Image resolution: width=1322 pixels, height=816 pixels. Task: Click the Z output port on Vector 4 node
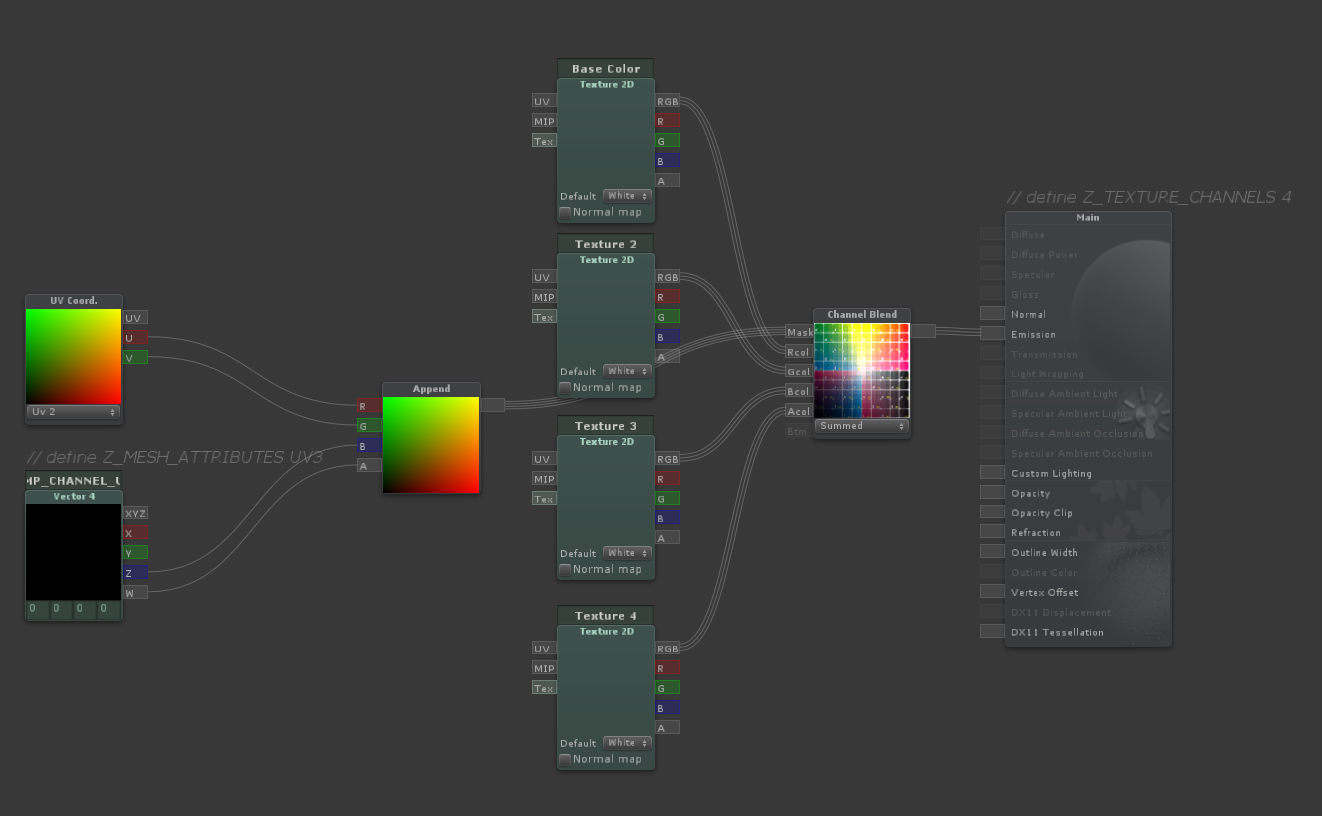(135, 573)
